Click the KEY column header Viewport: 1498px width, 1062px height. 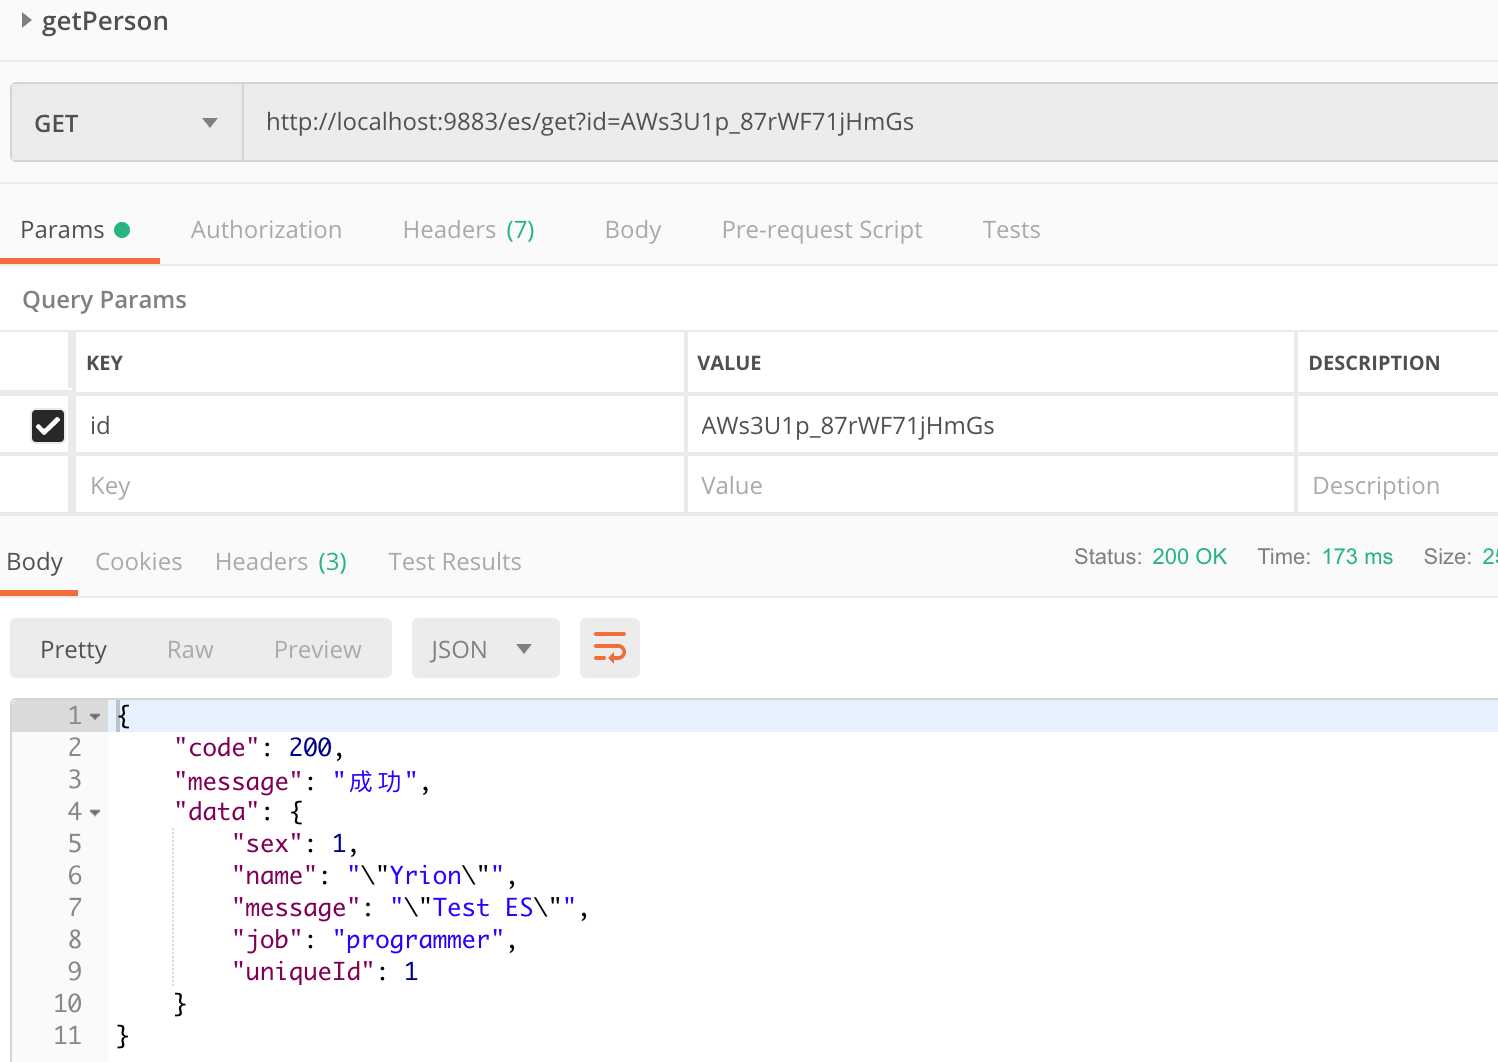point(105,363)
